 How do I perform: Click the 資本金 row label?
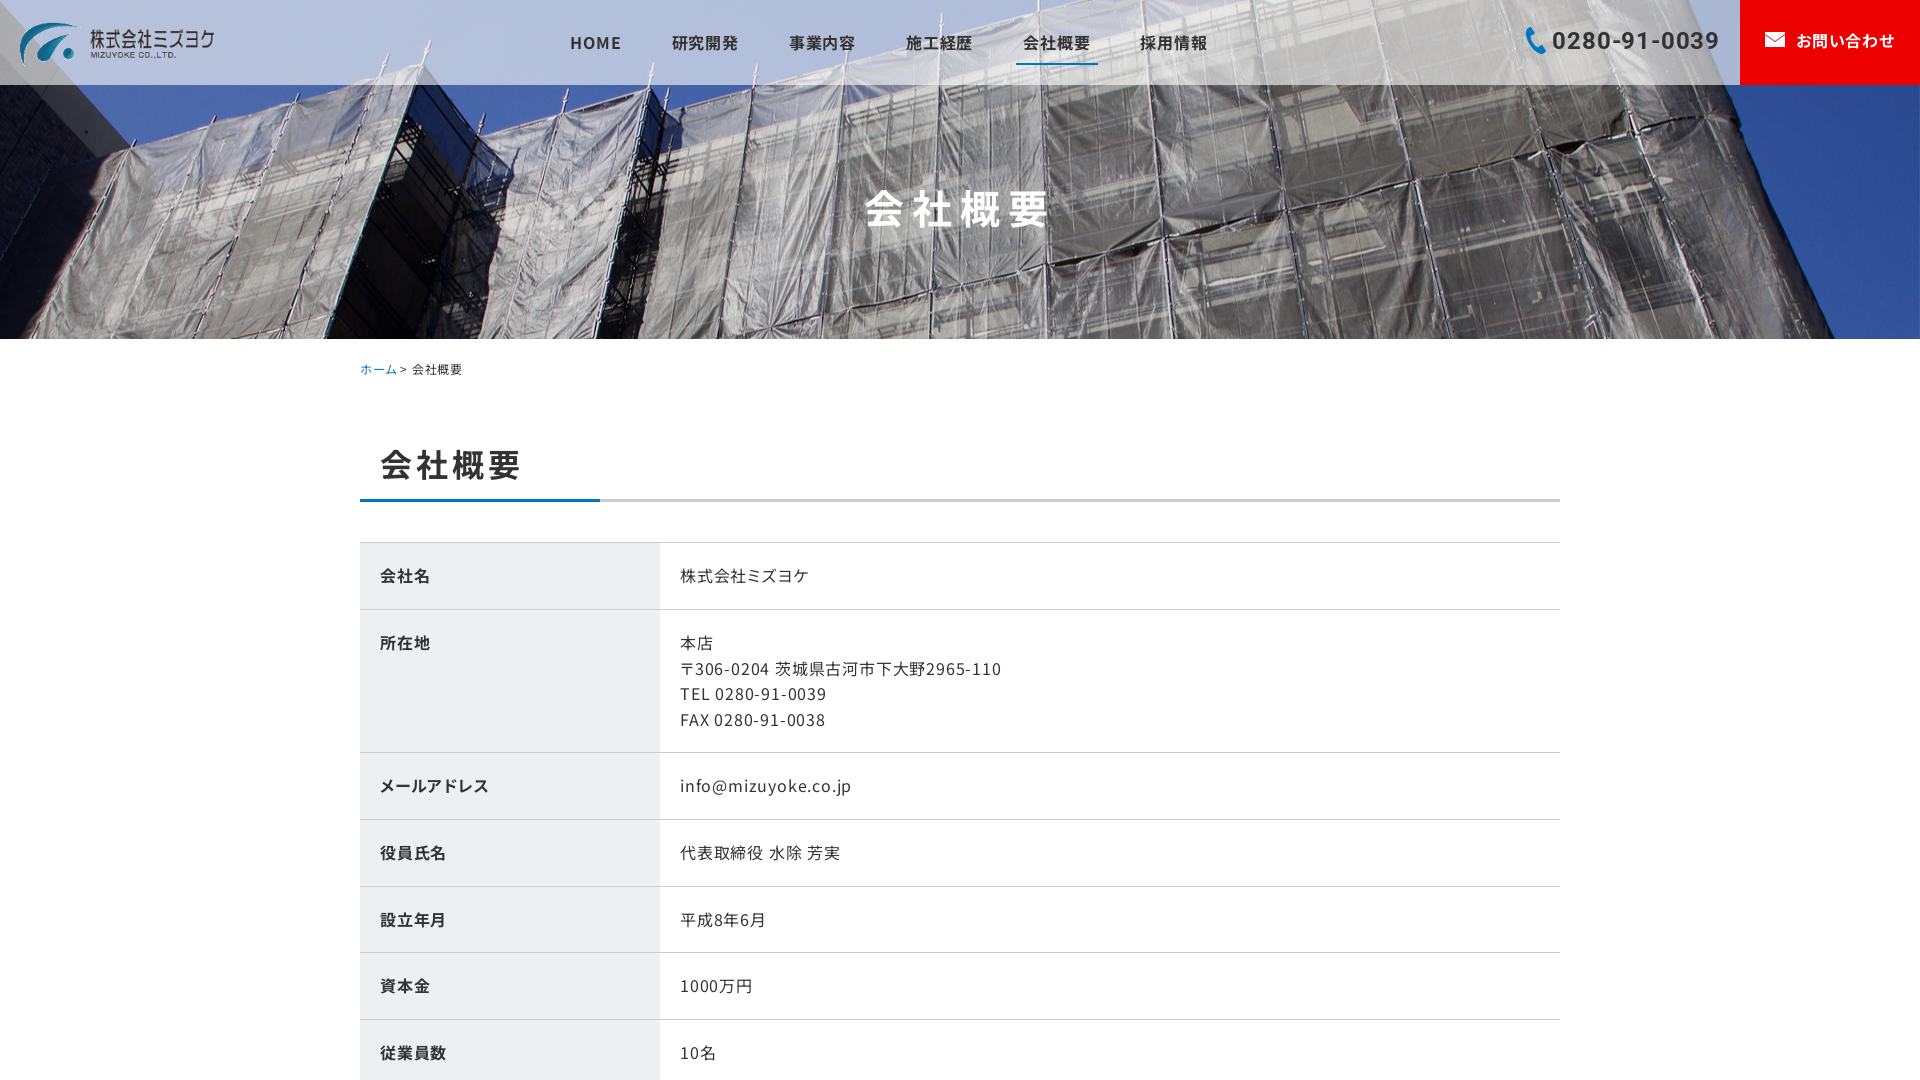click(405, 986)
